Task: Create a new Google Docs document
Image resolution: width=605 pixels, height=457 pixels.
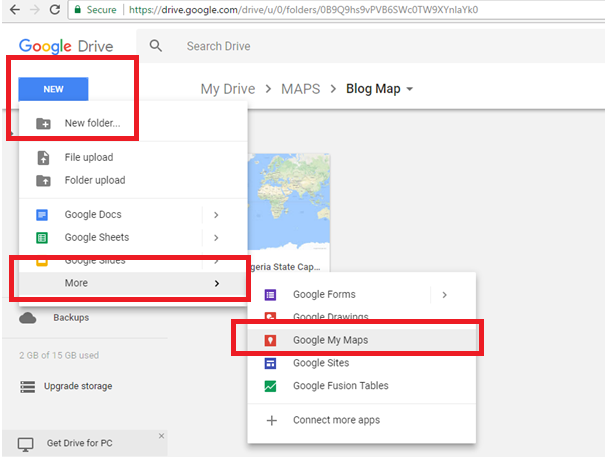Action: (x=93, y=215)
